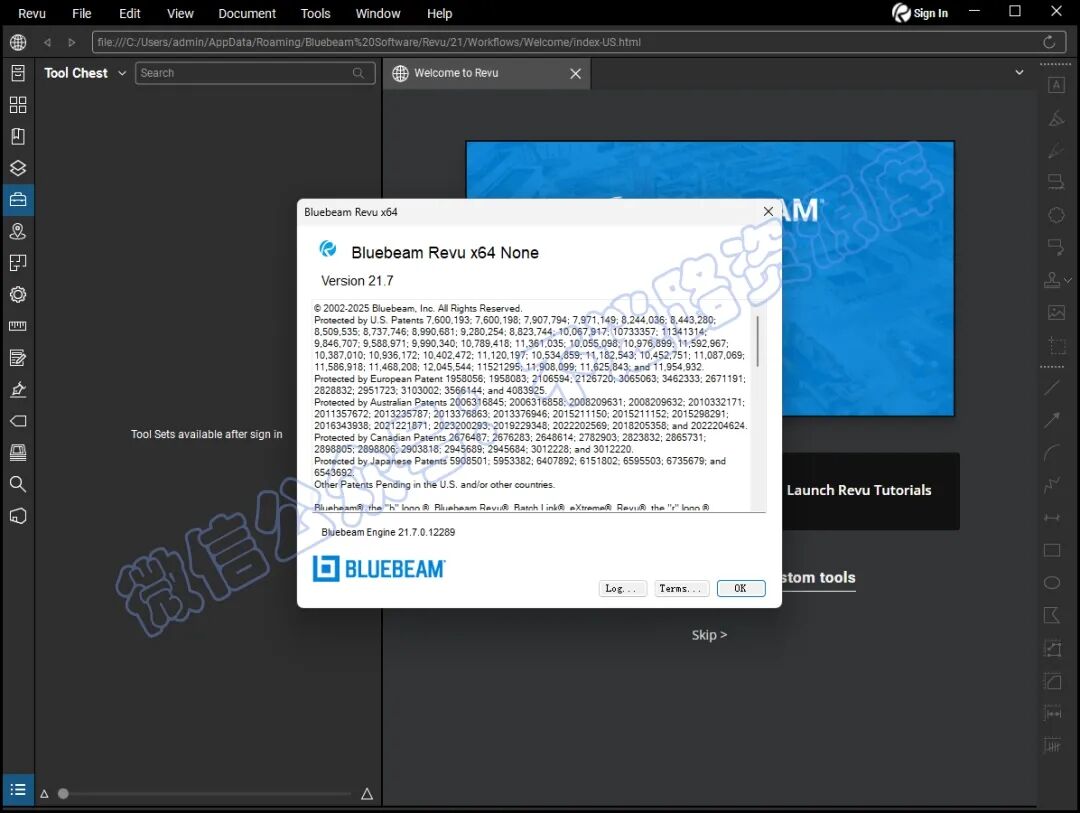Open the document tabs list chevron
Image resolution: width=1080 pixels, height=813 pixels.
pos(1019,72)
